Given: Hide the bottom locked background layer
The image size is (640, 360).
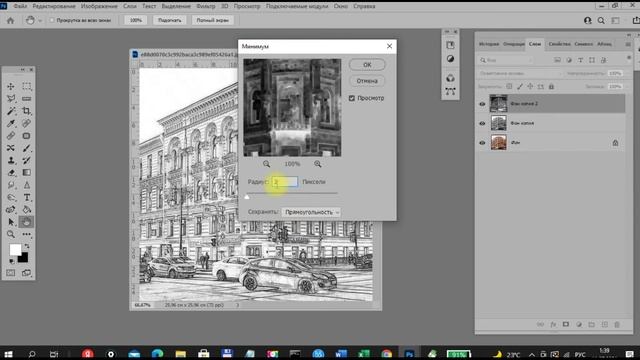Looking at the screenshot, I should coord(482,143).
